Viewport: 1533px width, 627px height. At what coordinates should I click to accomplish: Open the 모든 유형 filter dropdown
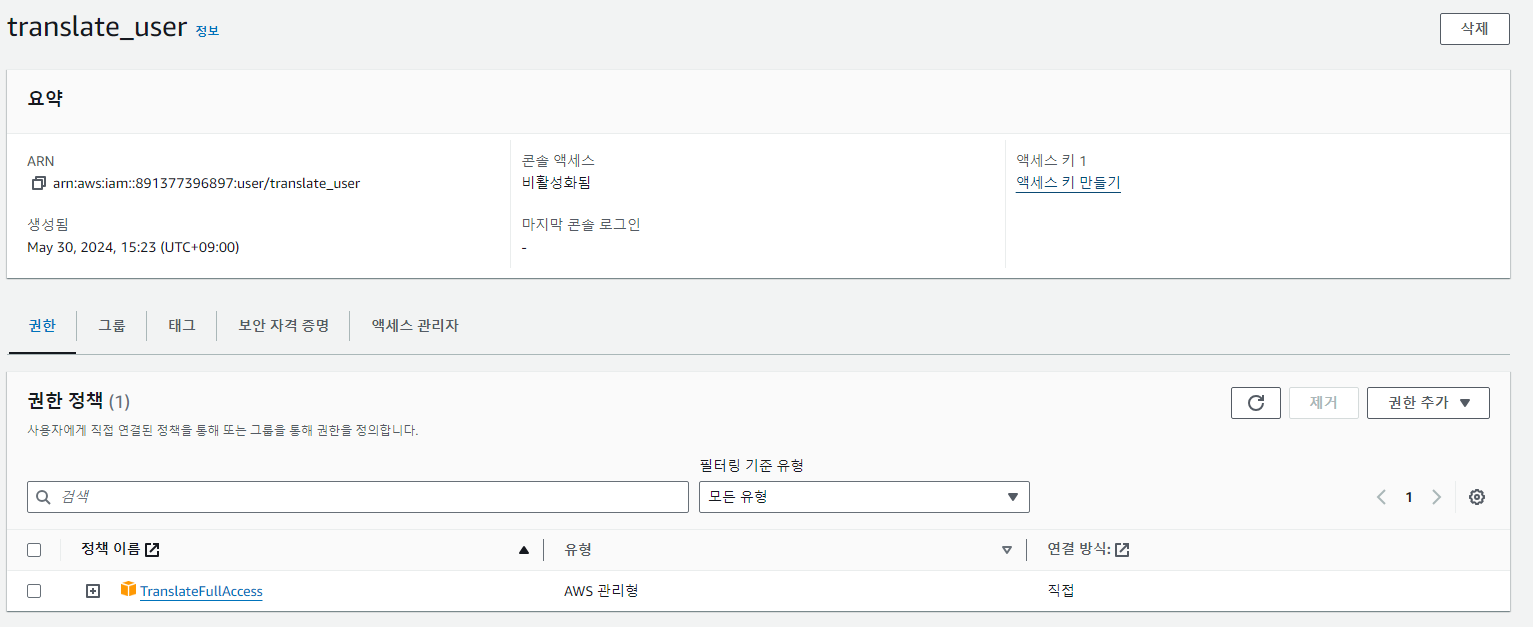[x=864, y=497]
